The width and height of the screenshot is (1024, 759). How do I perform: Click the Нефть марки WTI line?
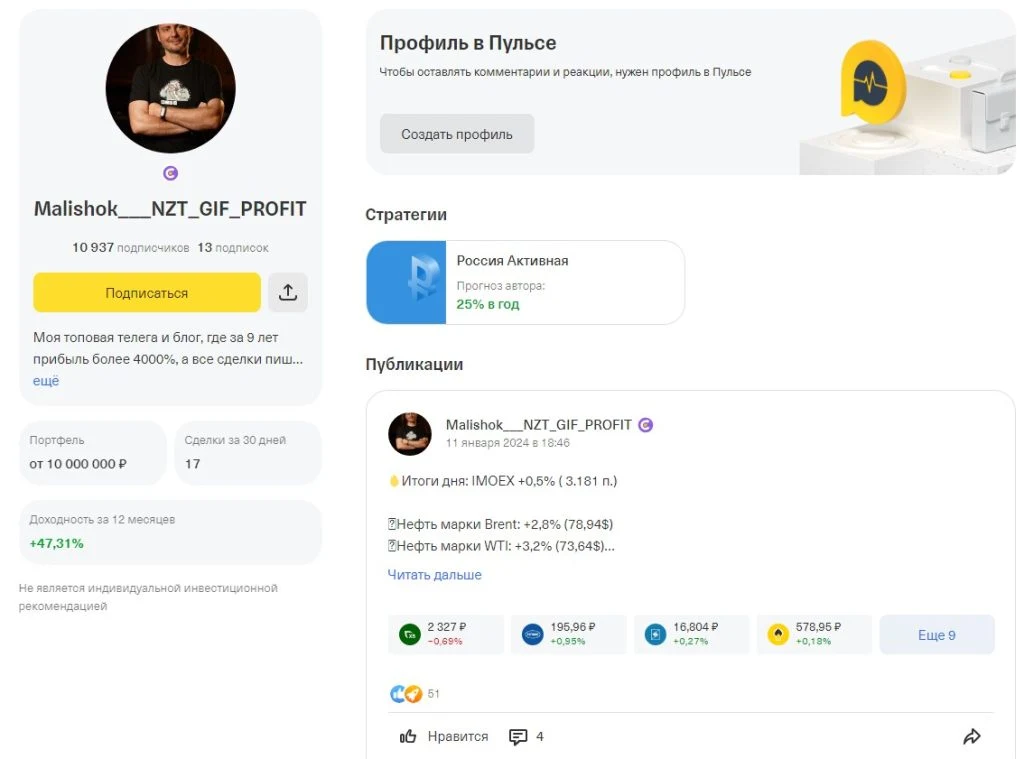pos(501,546)
